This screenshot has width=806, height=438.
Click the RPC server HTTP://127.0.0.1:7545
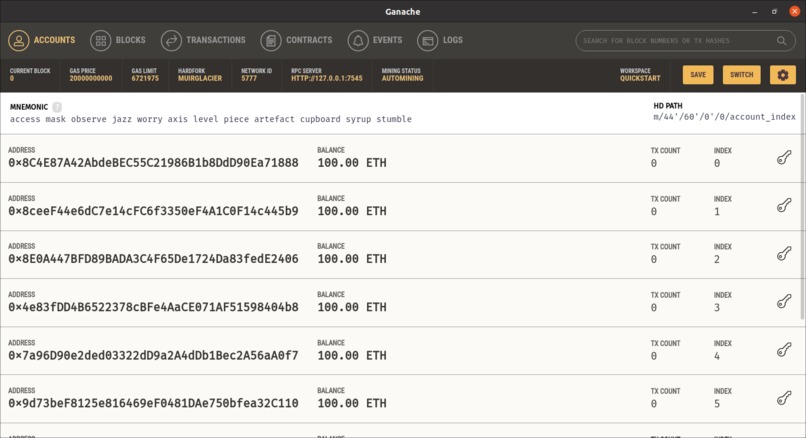(x=327, y=79)
